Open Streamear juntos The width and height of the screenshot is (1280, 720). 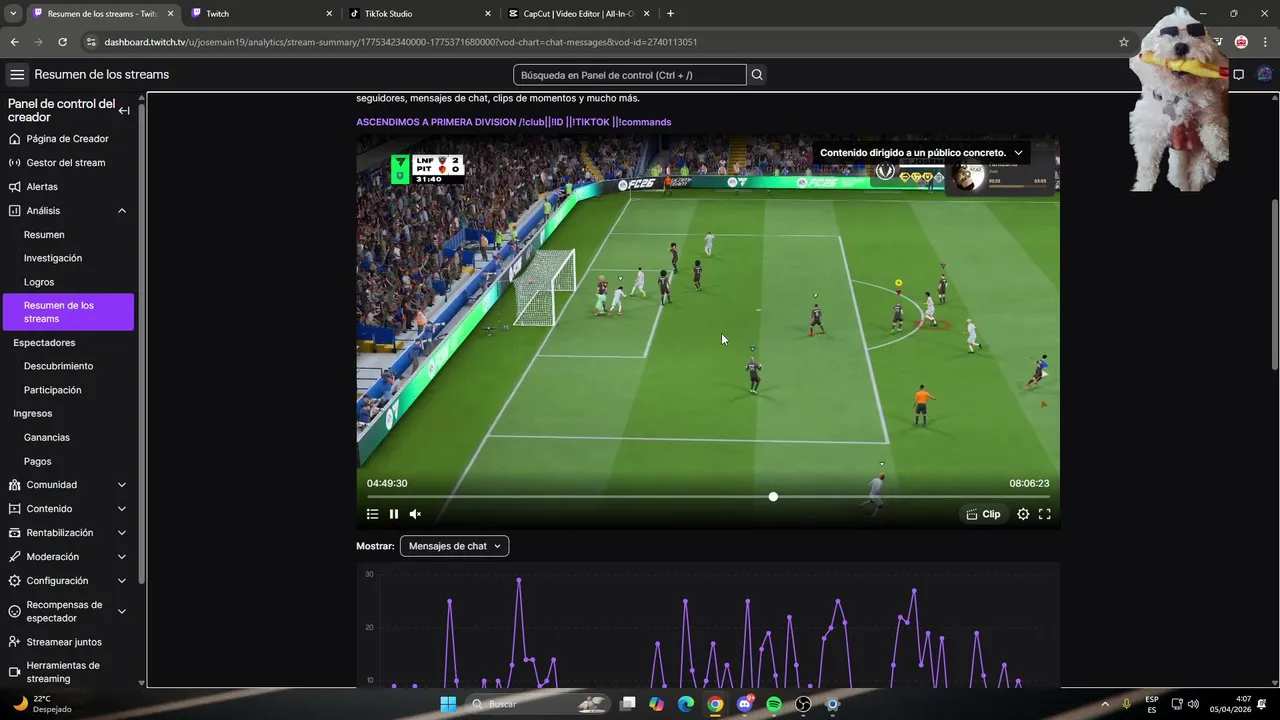(64, 642)
